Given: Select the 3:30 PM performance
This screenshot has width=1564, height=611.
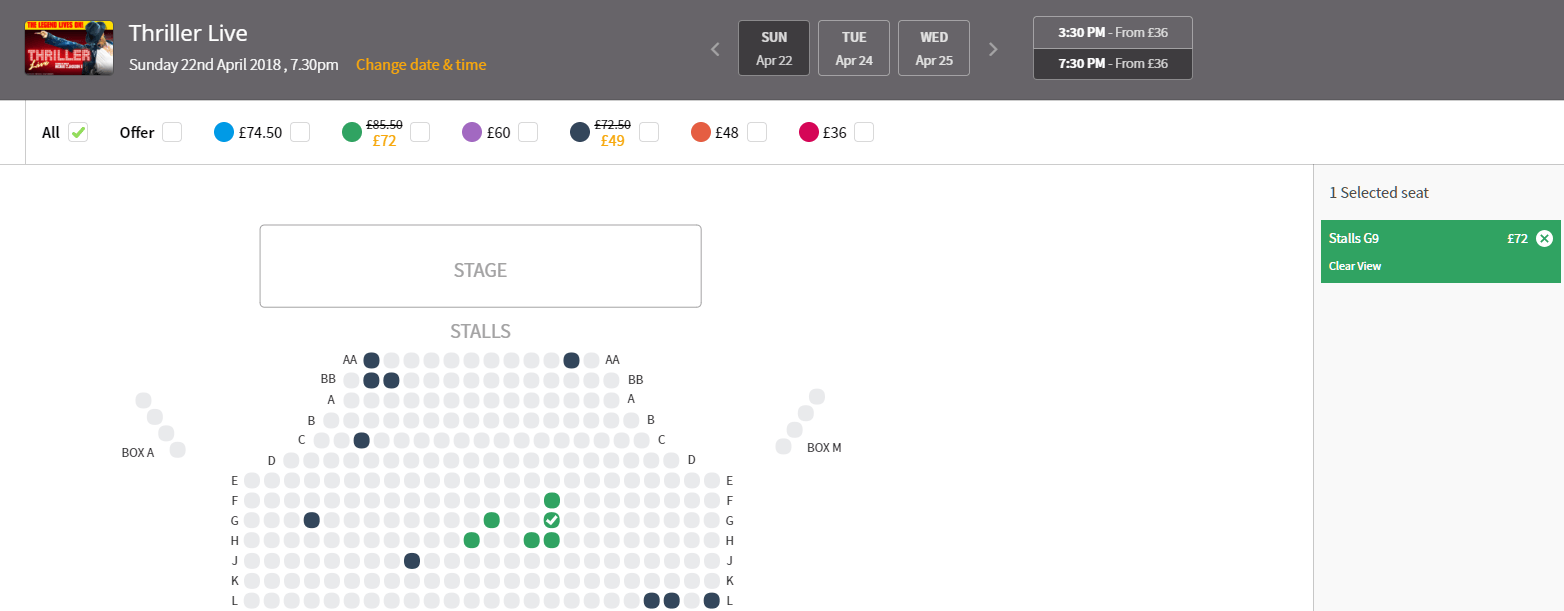Looking at the screenshot, I should 1112,31.
